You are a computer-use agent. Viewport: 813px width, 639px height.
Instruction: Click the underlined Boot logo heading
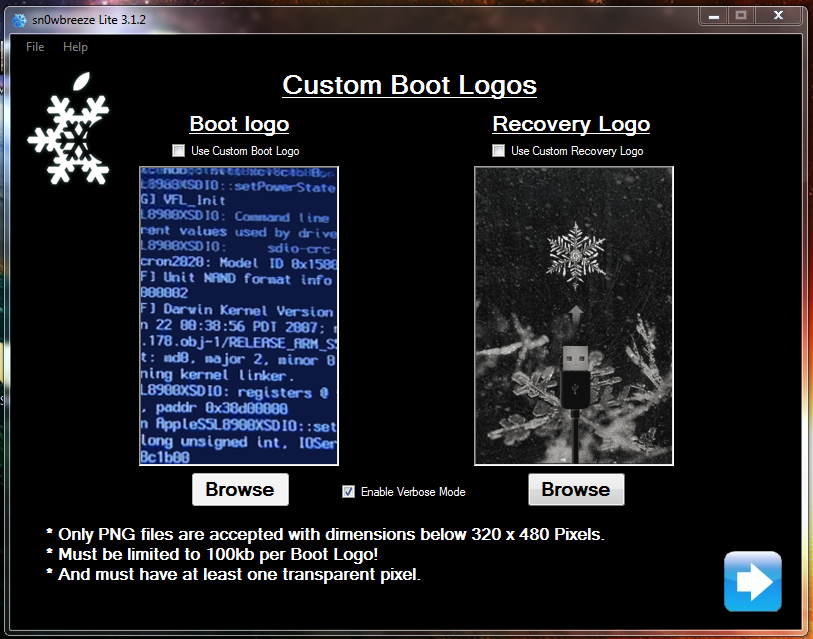[x=239, y=124]
